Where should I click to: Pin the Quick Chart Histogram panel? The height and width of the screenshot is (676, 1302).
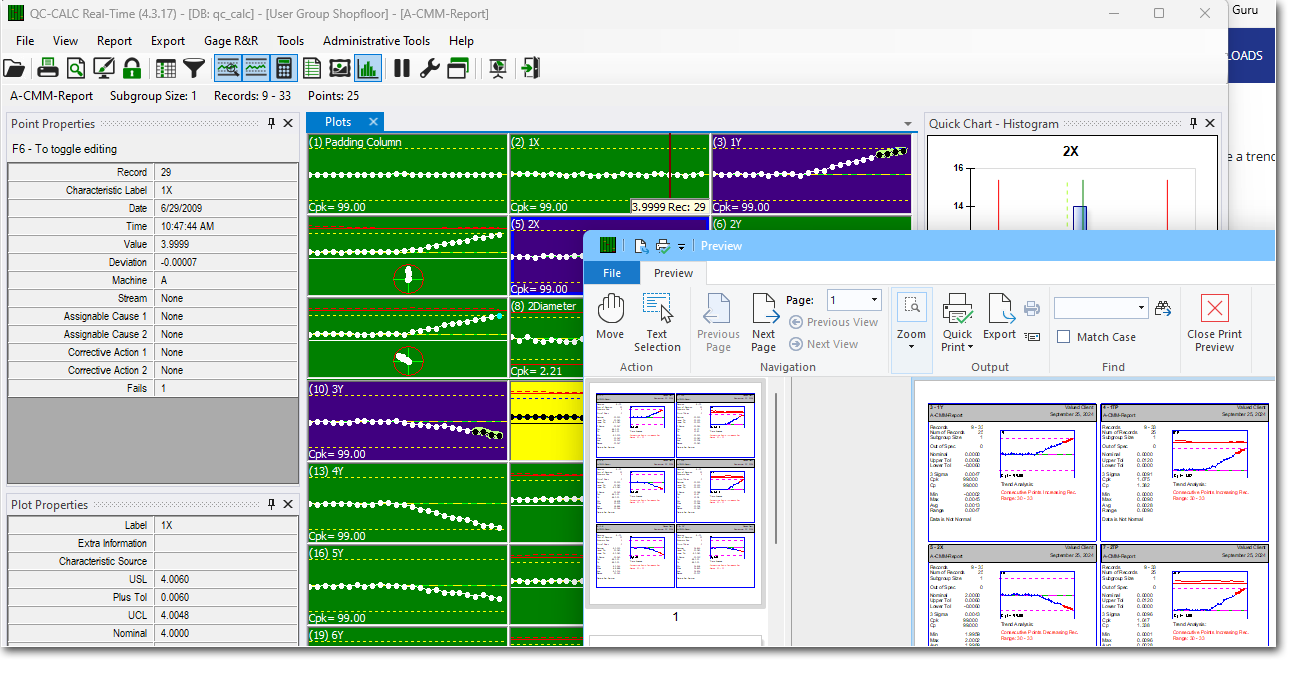1192,123
